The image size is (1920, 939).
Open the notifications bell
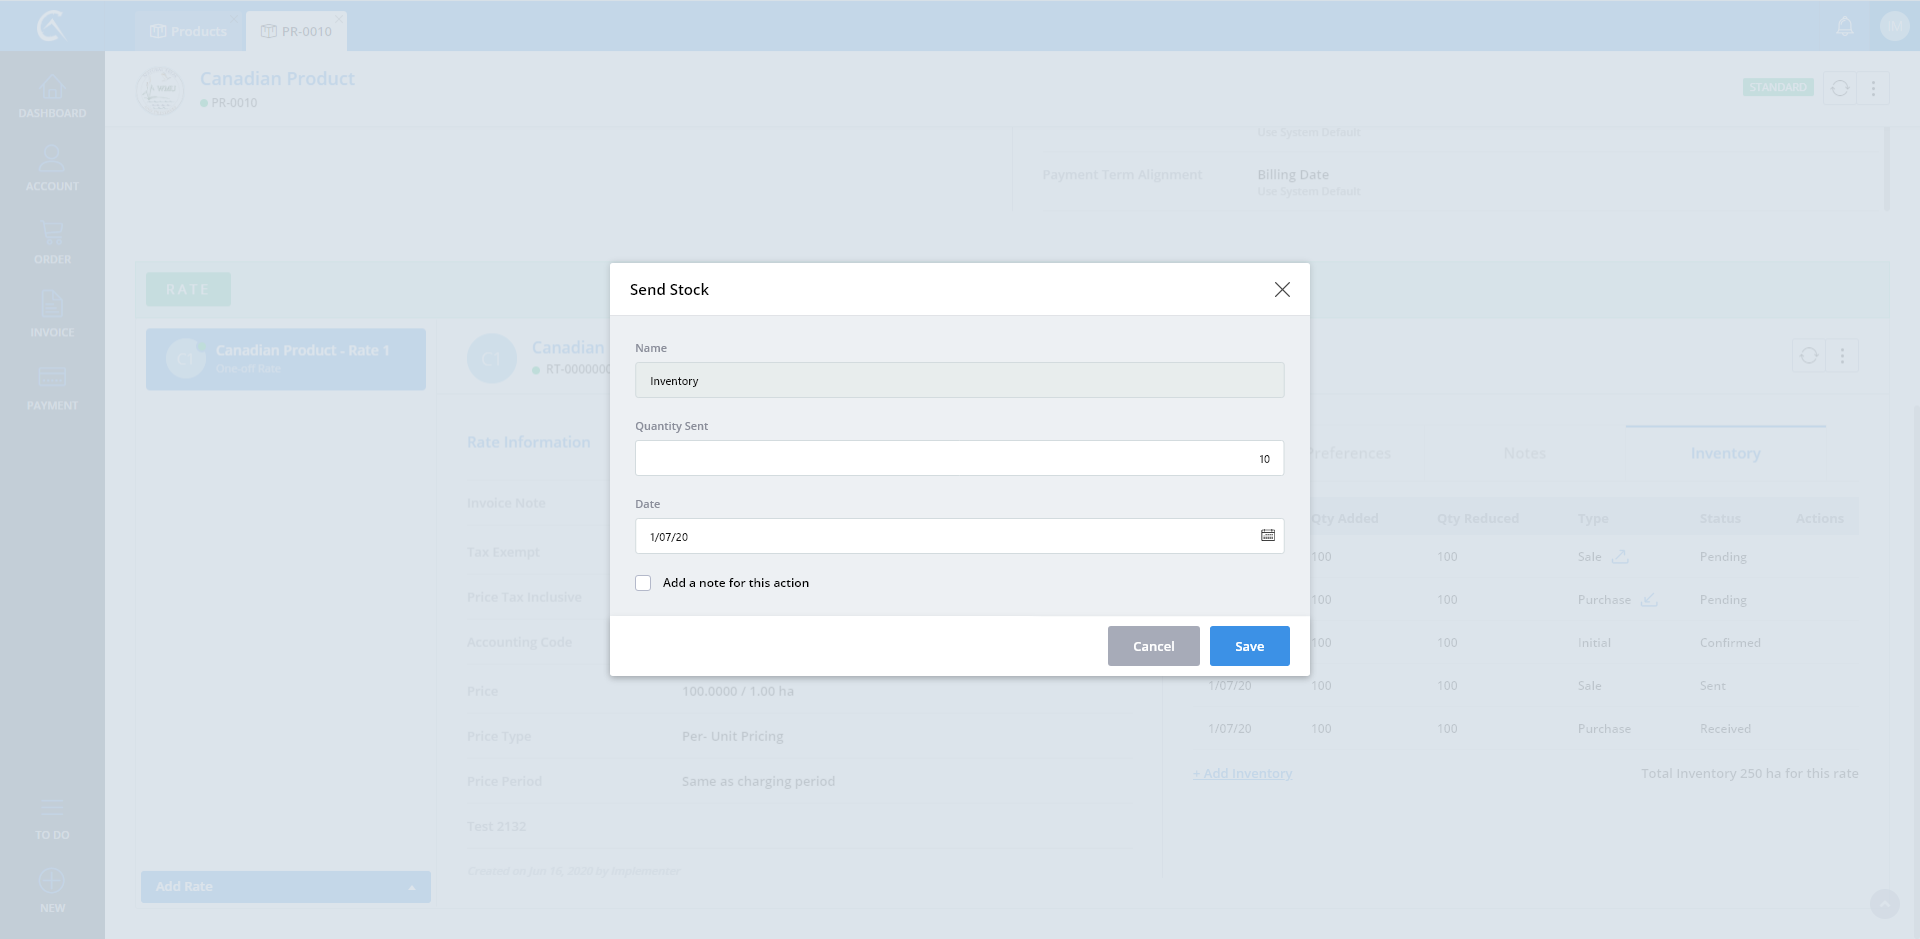click(x=1845, y=27)
